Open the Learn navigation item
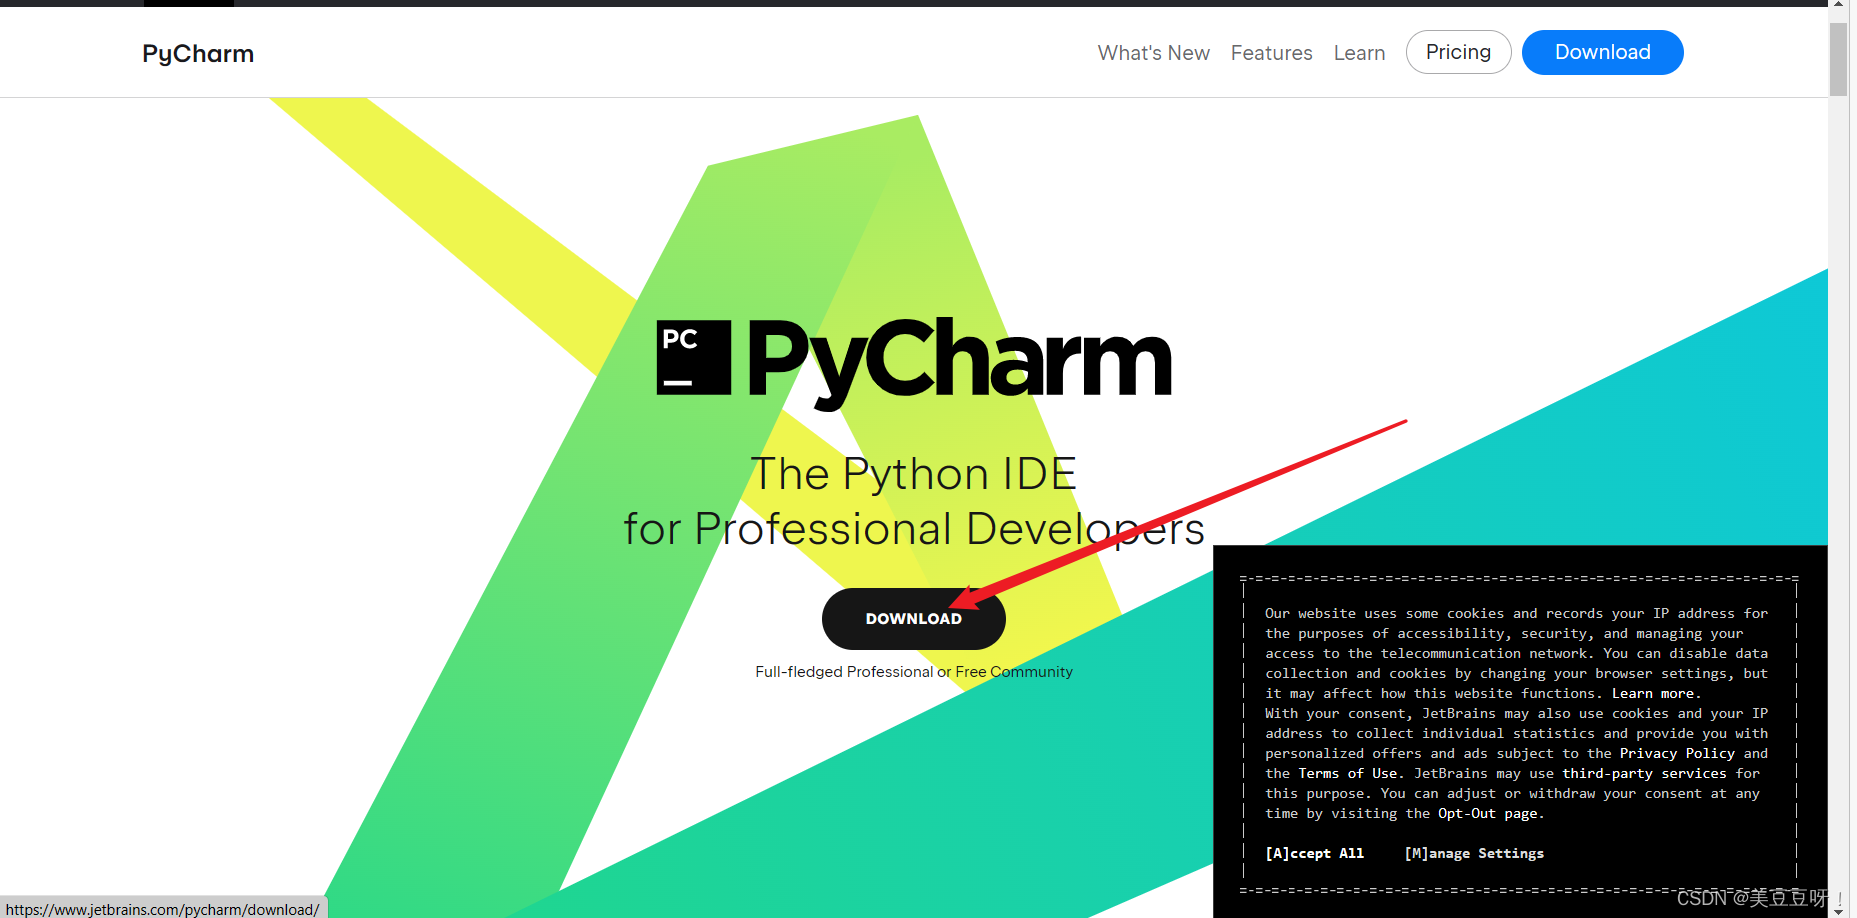Image resolution: width=1857 pixels, height=918 pixels. click(x=1359, y=53)
